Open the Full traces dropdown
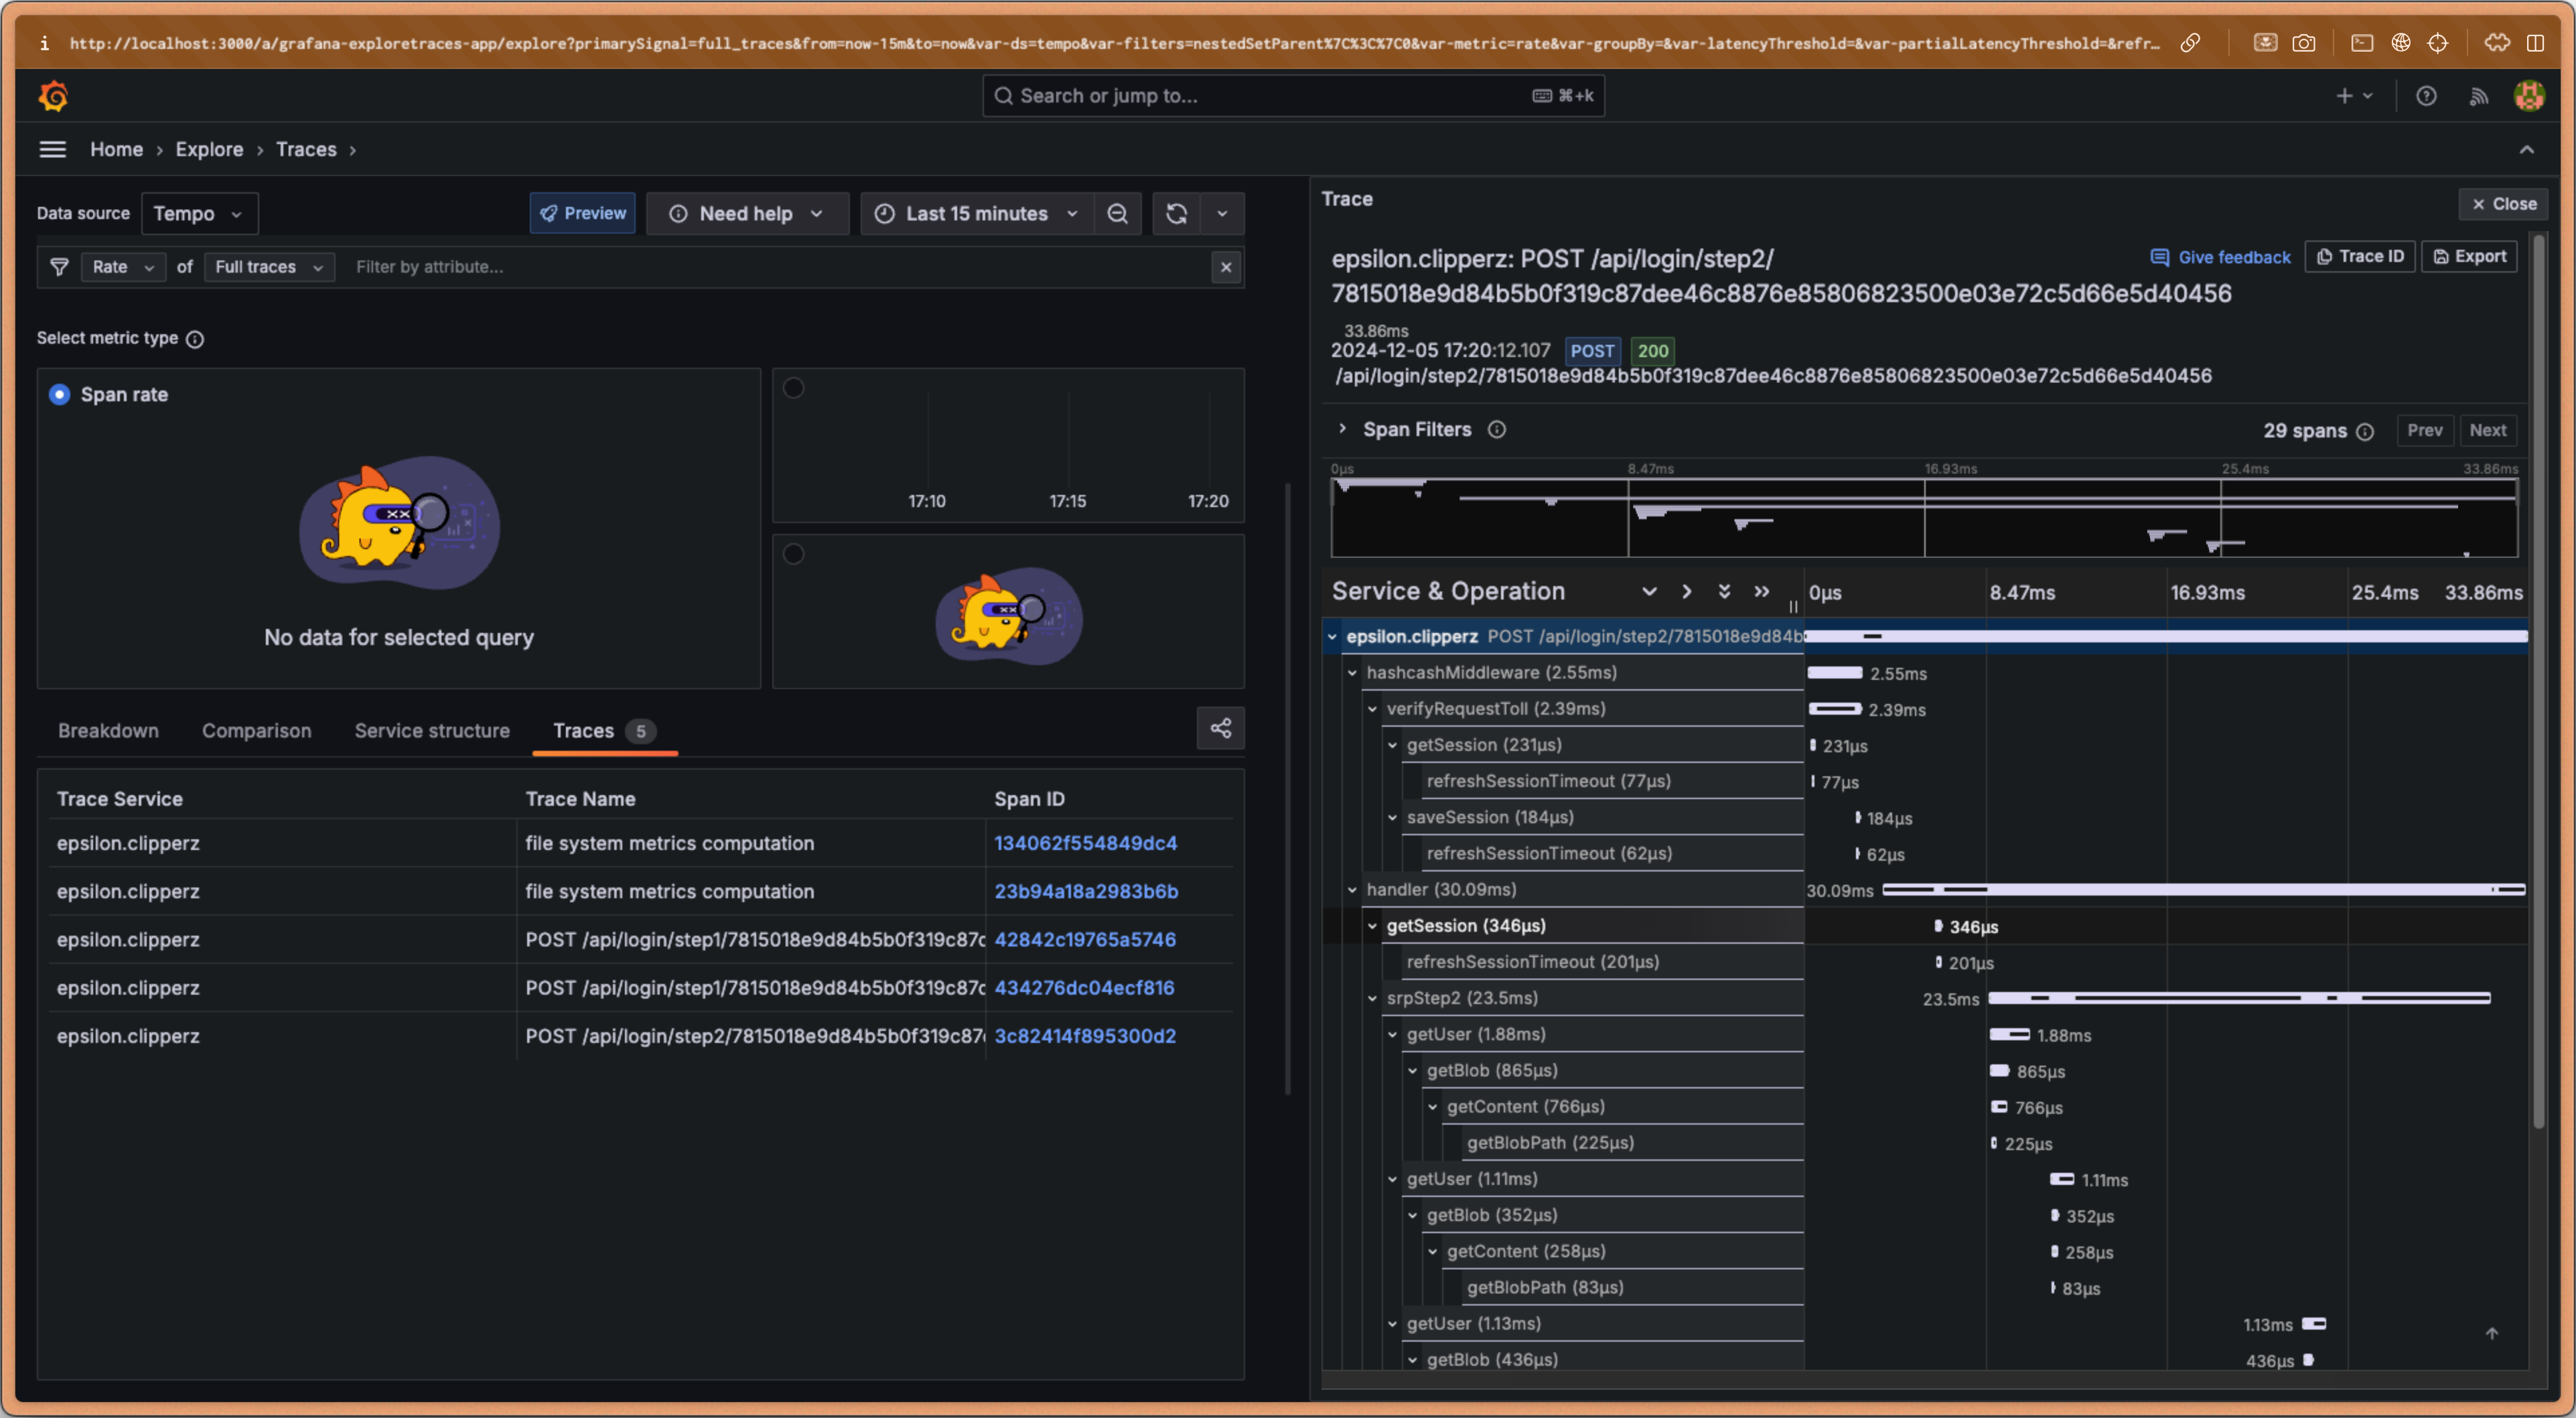 coord(269,267)
